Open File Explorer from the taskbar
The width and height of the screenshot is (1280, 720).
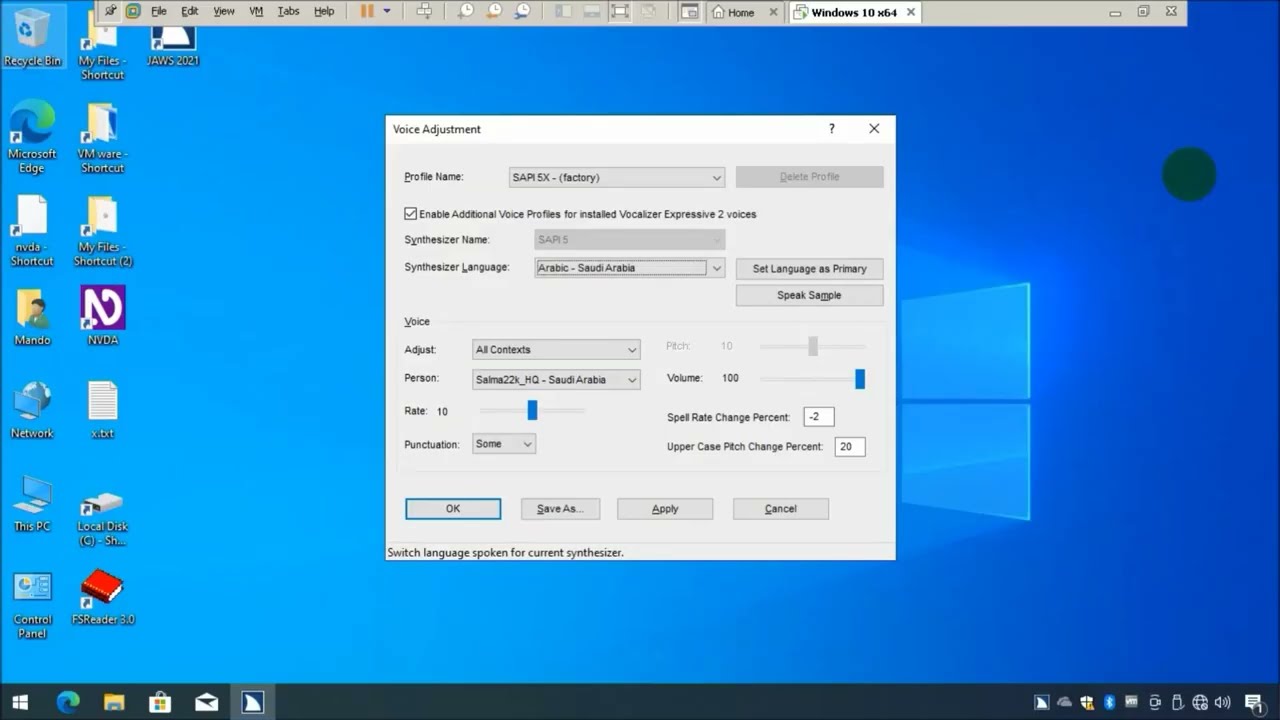(113, 702)
